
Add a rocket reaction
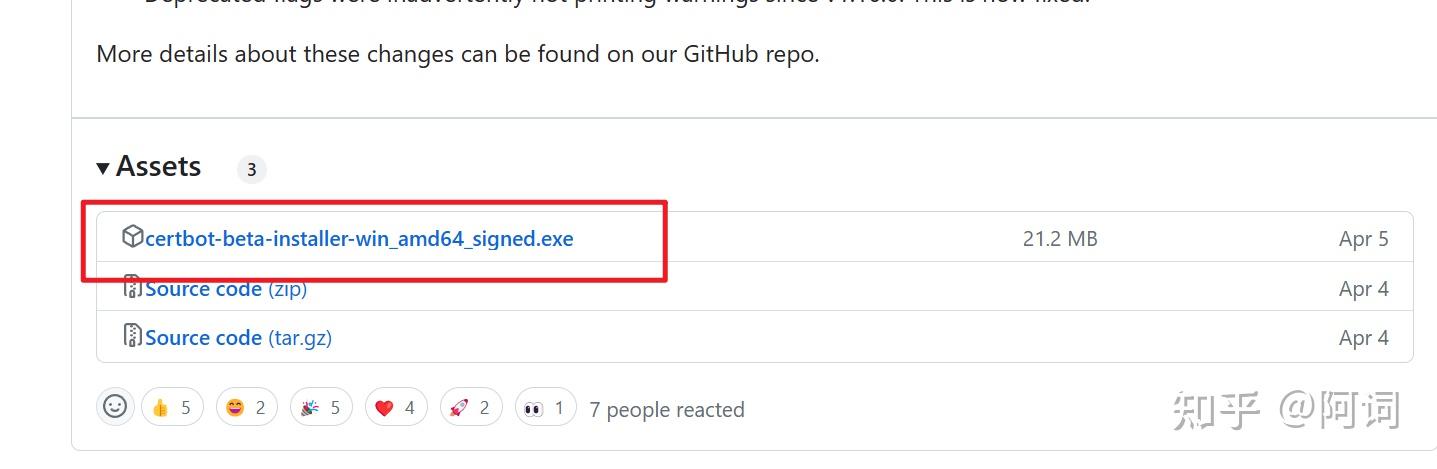[x=470, y=408]
